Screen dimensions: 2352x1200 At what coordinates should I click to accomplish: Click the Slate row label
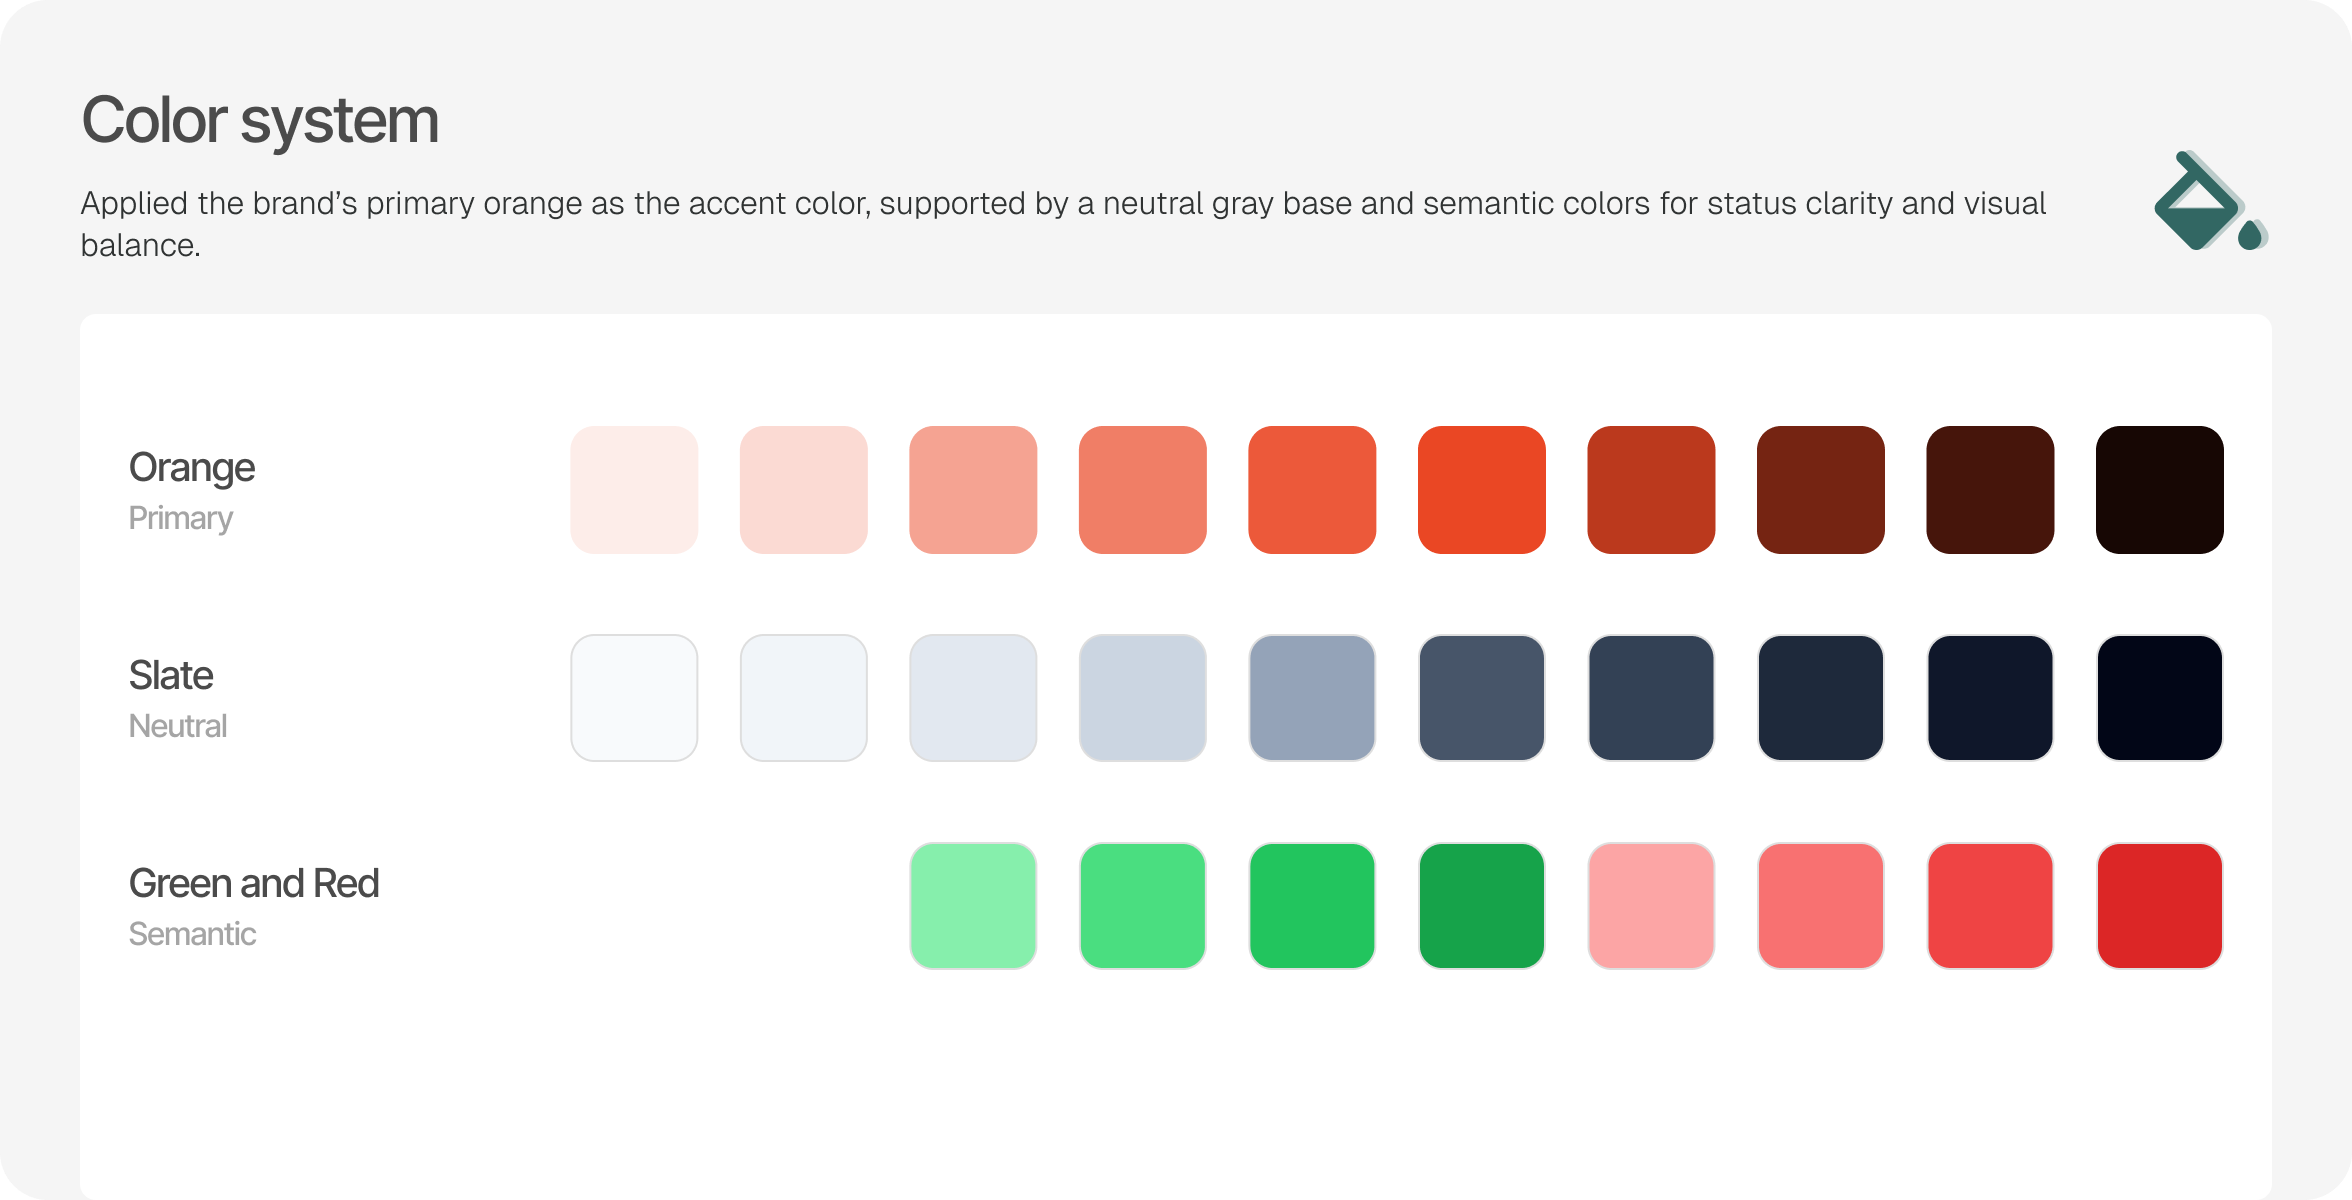171,676
